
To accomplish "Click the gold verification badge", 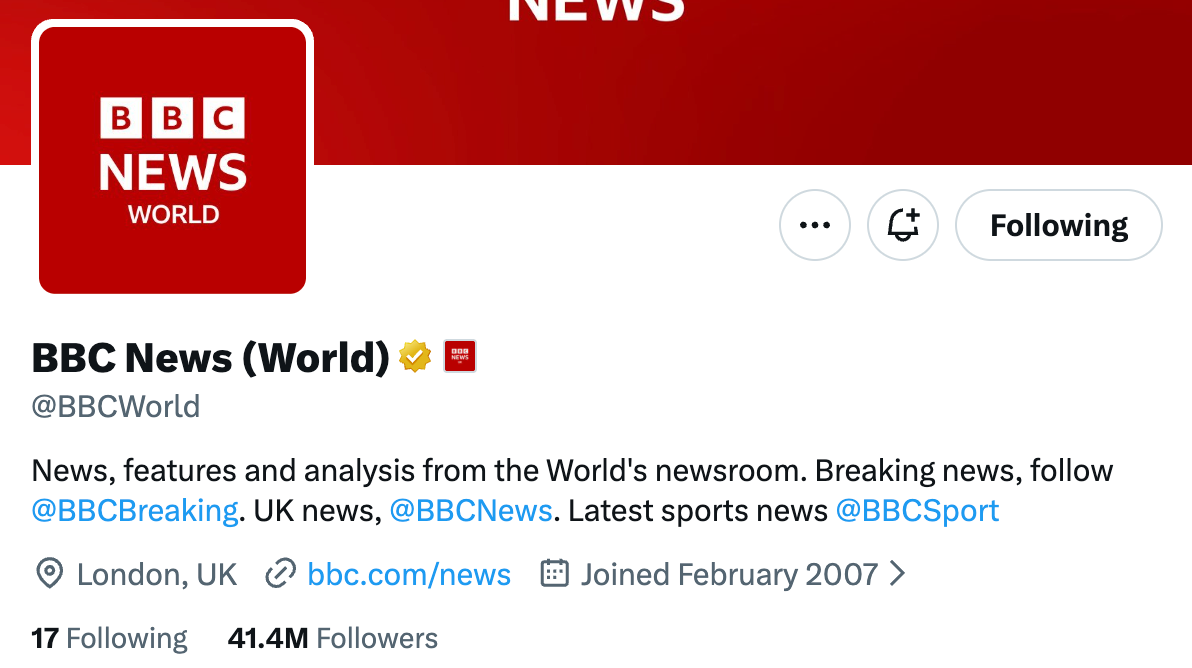I will (x=414, y=356).
